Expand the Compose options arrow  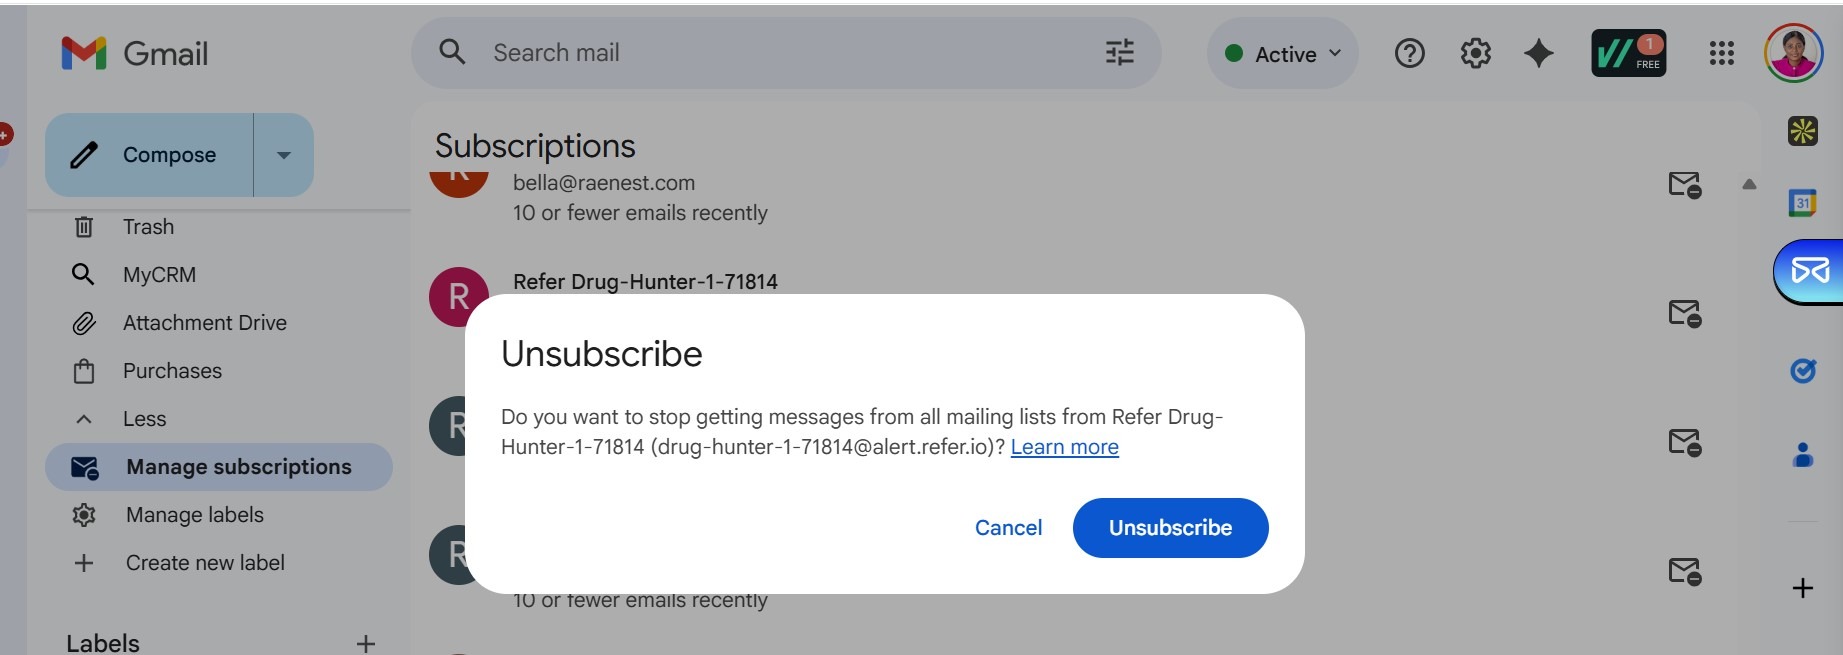(284, 155)
